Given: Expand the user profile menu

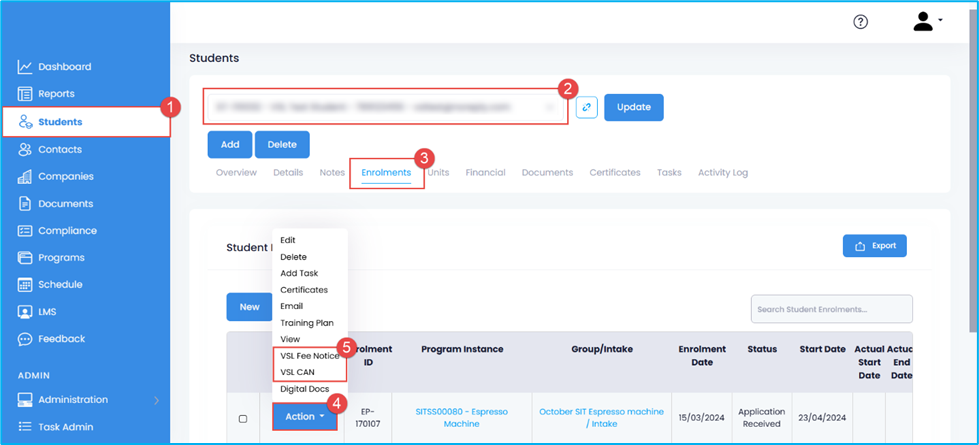Looking at the screenshot, I should click(928, 22).
